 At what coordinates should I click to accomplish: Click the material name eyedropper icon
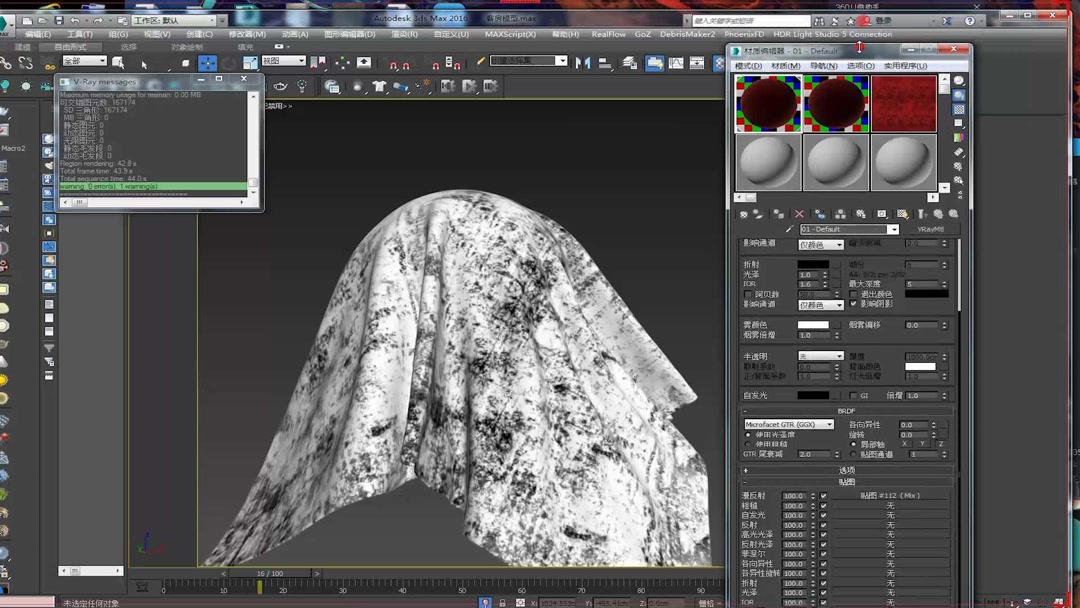coord(789,230)
